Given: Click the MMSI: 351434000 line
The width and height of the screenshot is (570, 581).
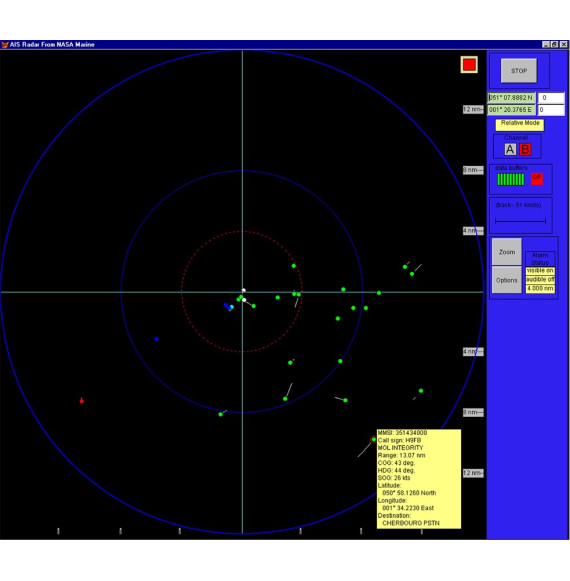Looking at the screenshot, I should tap(402, 433).
